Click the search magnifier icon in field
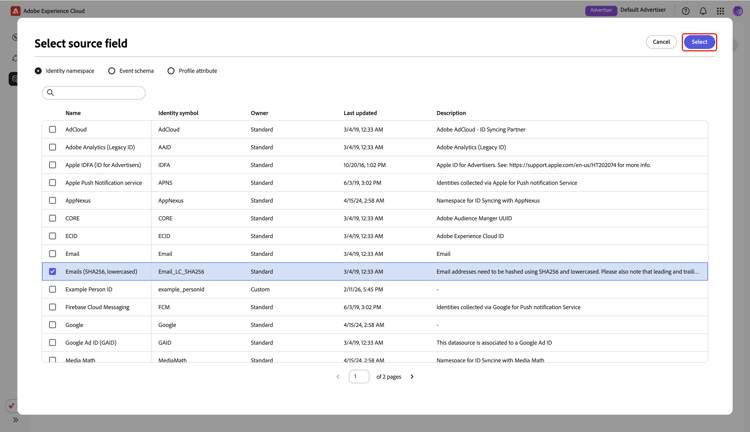The image size is (750, 432). pos(50,92)
